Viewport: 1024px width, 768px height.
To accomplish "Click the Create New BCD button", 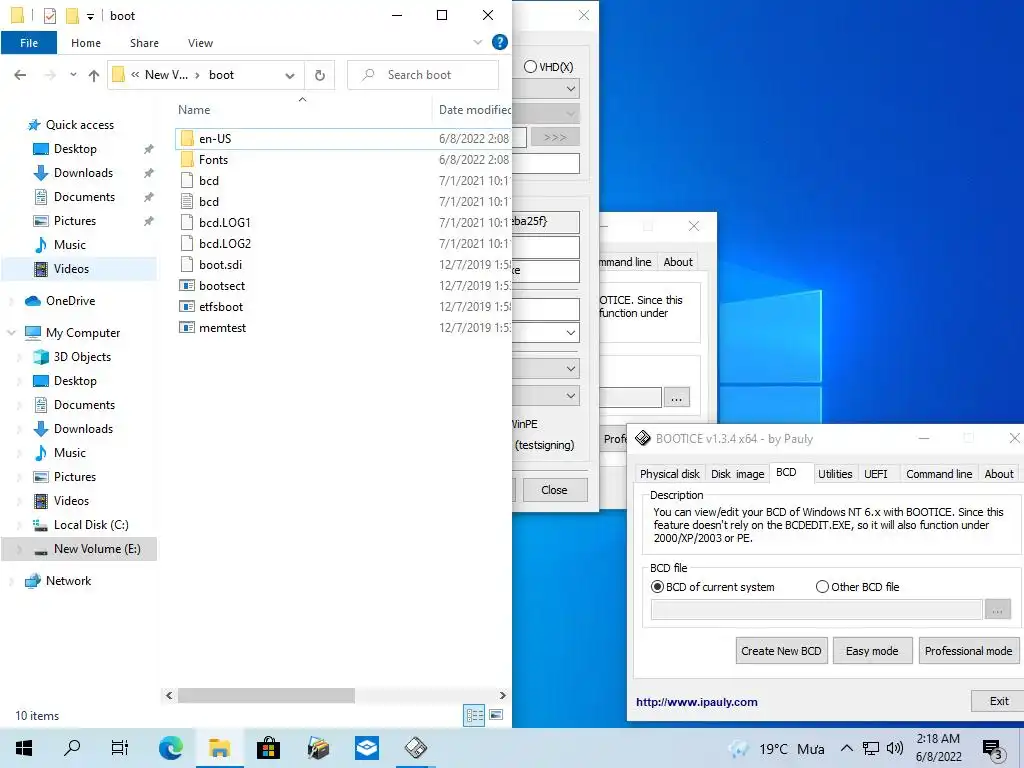I will click(x=781, y=650).
